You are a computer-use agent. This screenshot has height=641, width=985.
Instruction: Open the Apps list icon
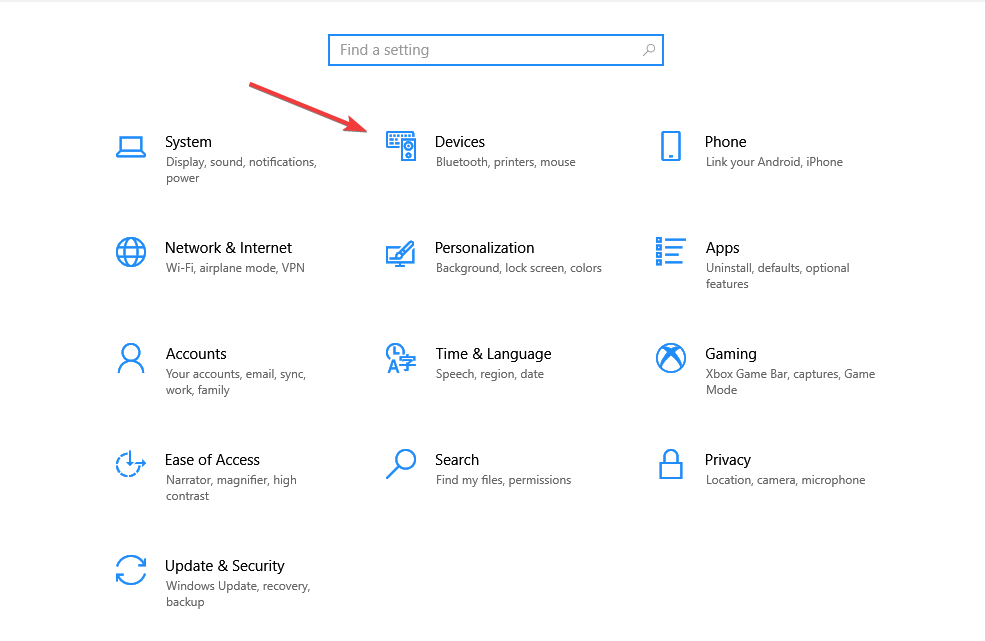(671, 252)
